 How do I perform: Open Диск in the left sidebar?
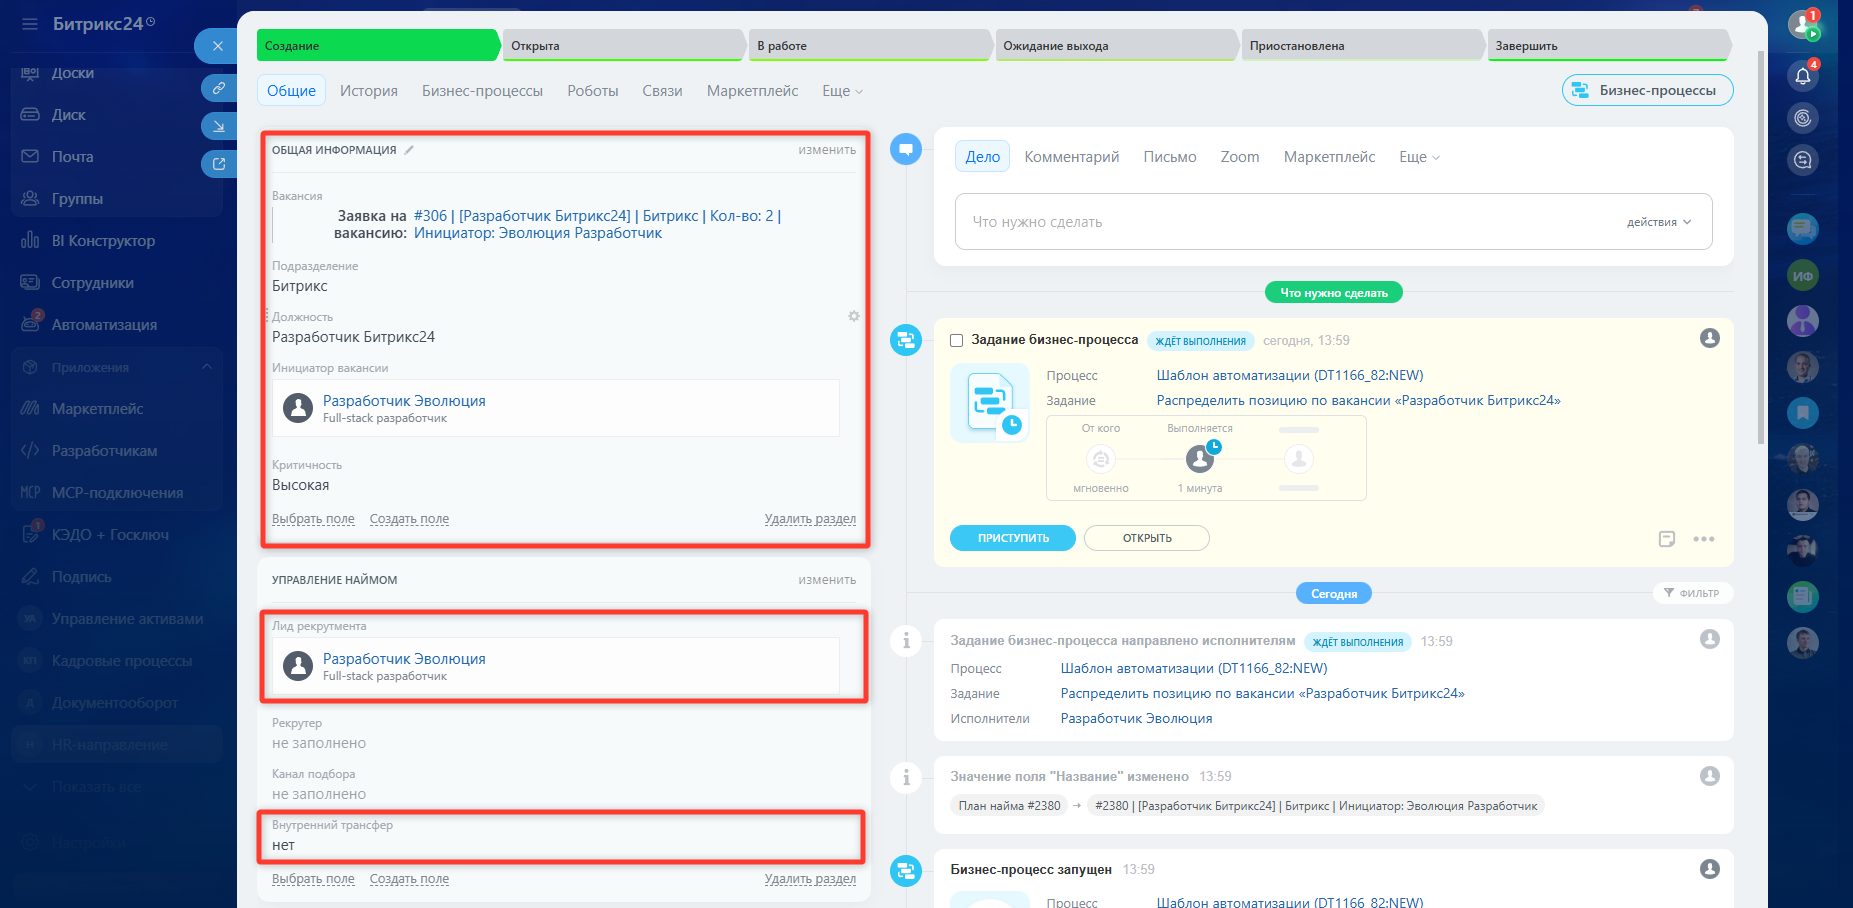coord(68,115)
